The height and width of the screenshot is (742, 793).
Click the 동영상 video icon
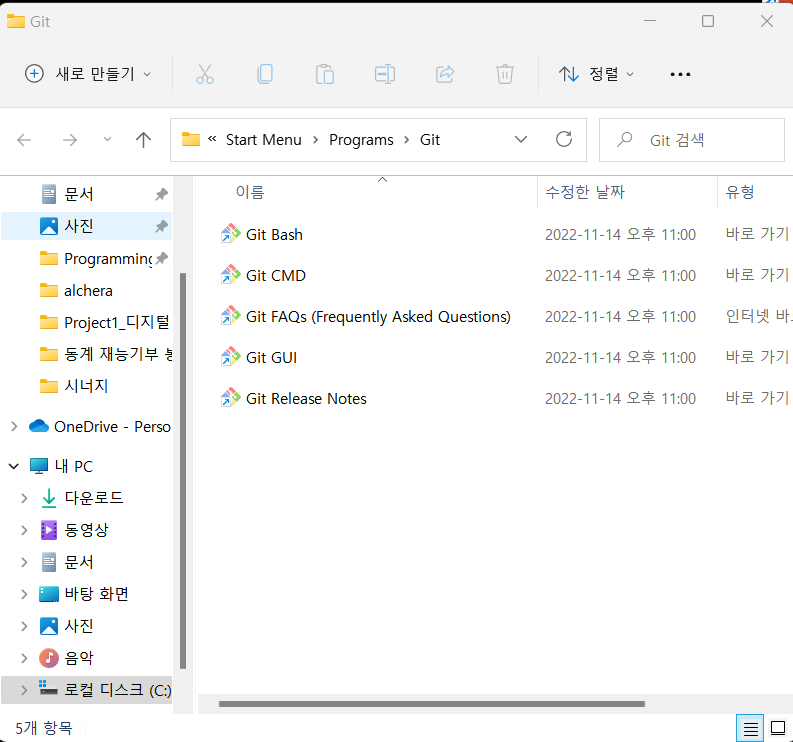pyautogui.click(x=49, y=530)
